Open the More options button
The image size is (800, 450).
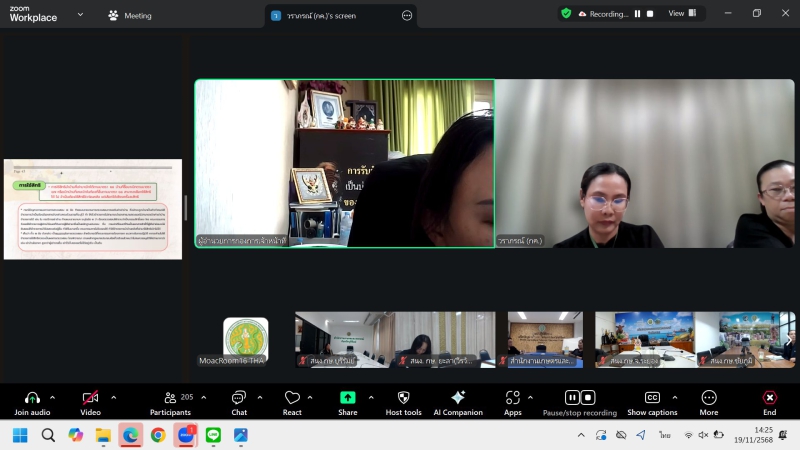(x=709, y=398)
